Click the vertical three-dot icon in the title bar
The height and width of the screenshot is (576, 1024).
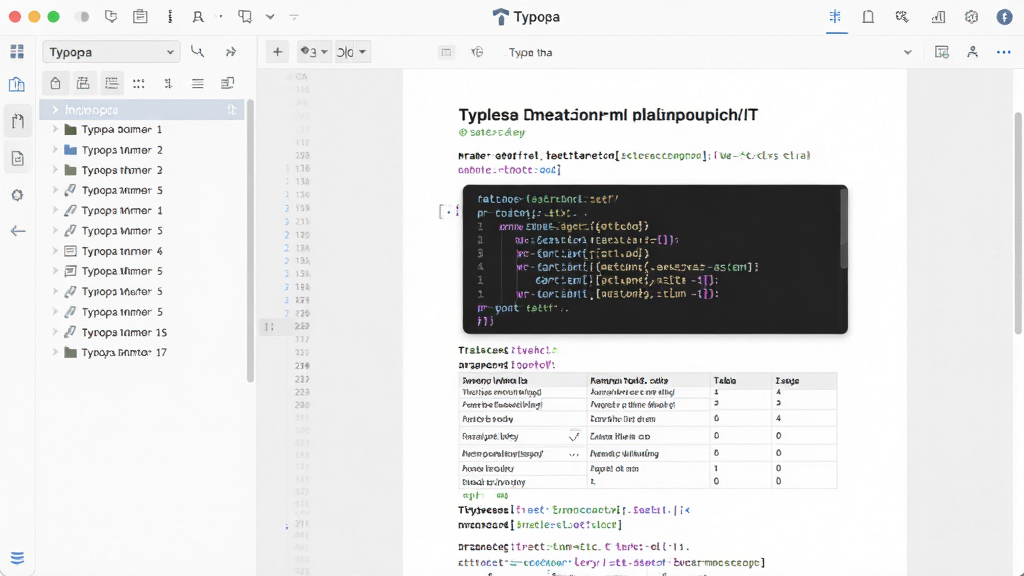(x=170, y=17)
